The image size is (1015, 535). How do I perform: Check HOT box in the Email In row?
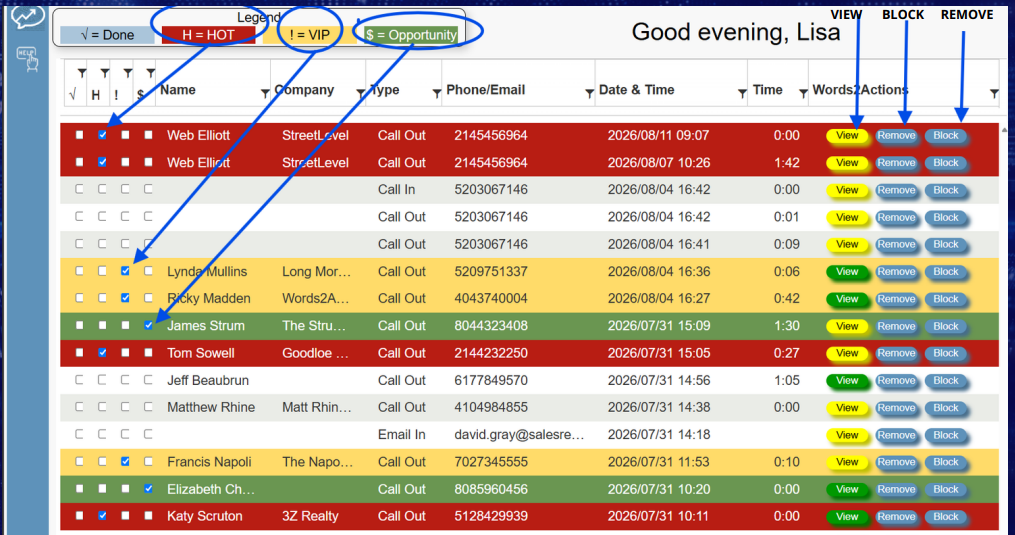pyautogui.click(x=102, y=434)
